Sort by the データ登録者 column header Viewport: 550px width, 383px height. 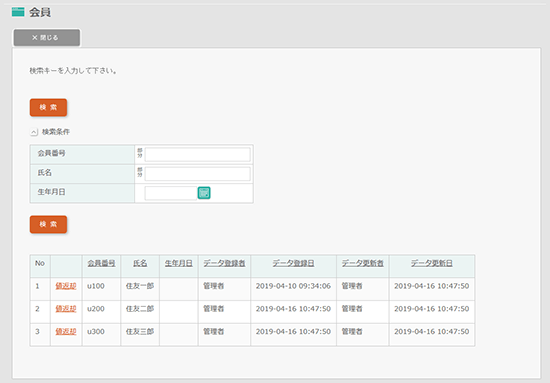[x=224, y=263]
